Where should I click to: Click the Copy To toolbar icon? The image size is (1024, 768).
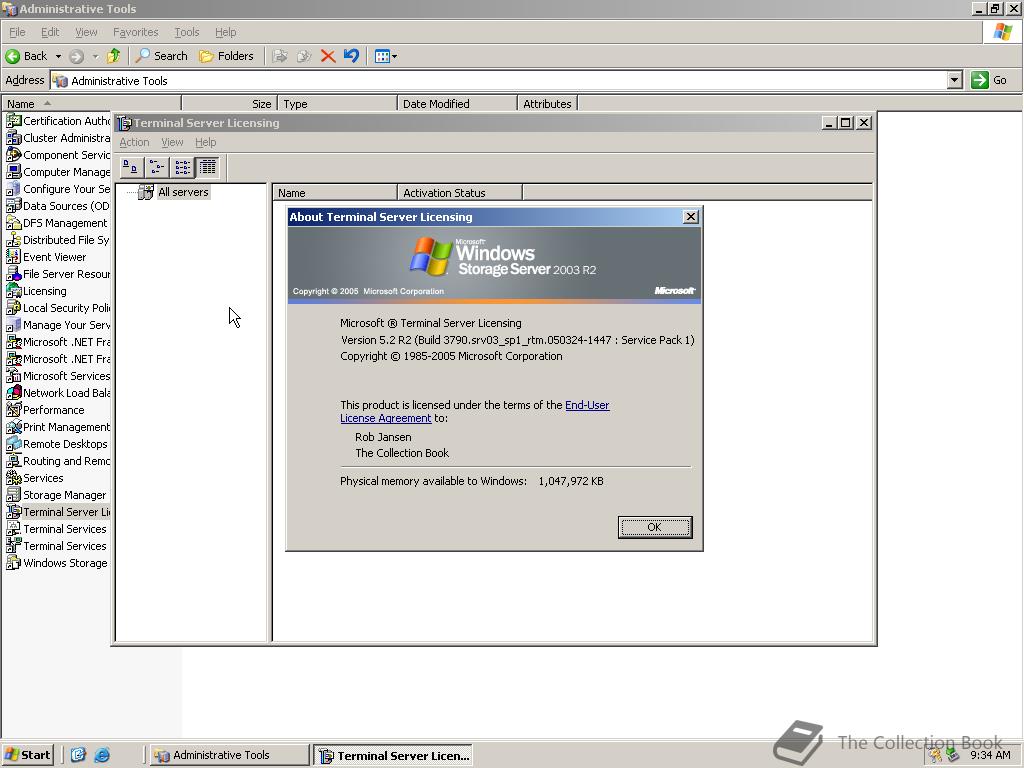304,56
